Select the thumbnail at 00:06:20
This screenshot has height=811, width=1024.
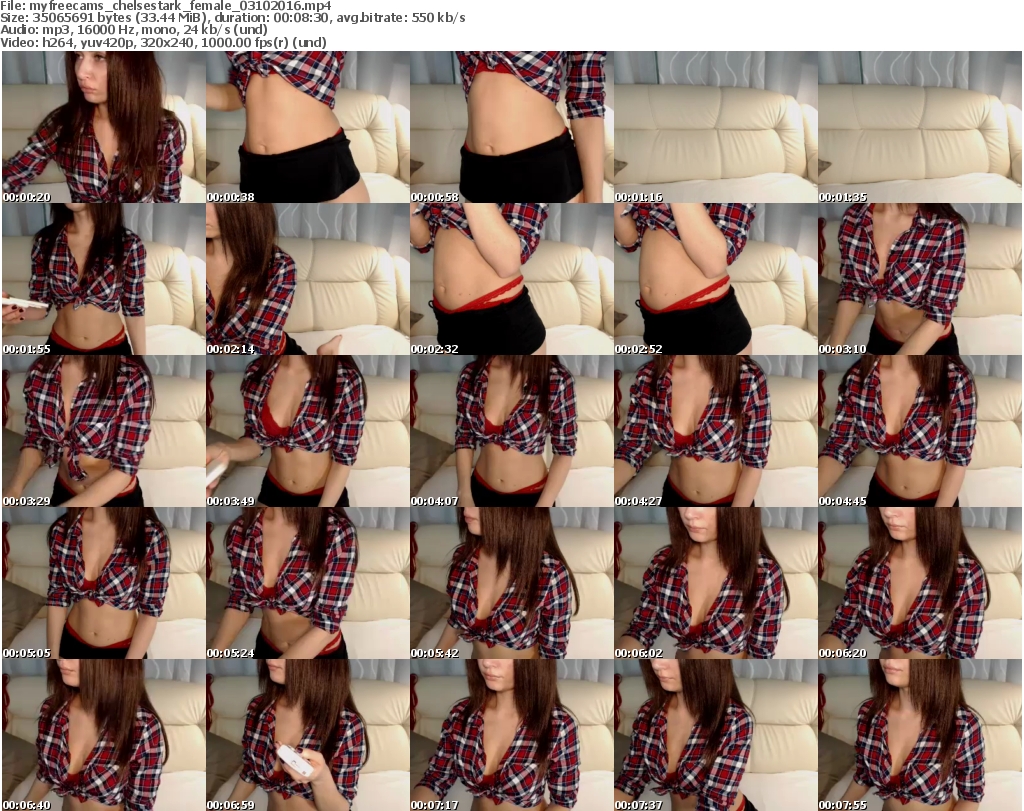click(920, 583)
